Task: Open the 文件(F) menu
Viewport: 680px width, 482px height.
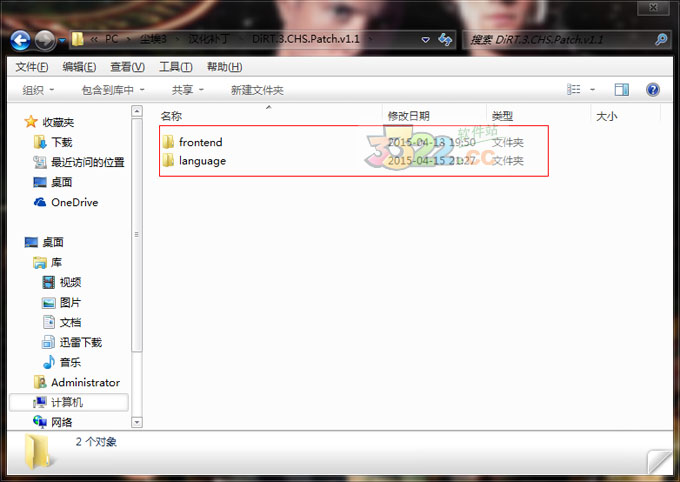Action: click(x=32, y=67)
